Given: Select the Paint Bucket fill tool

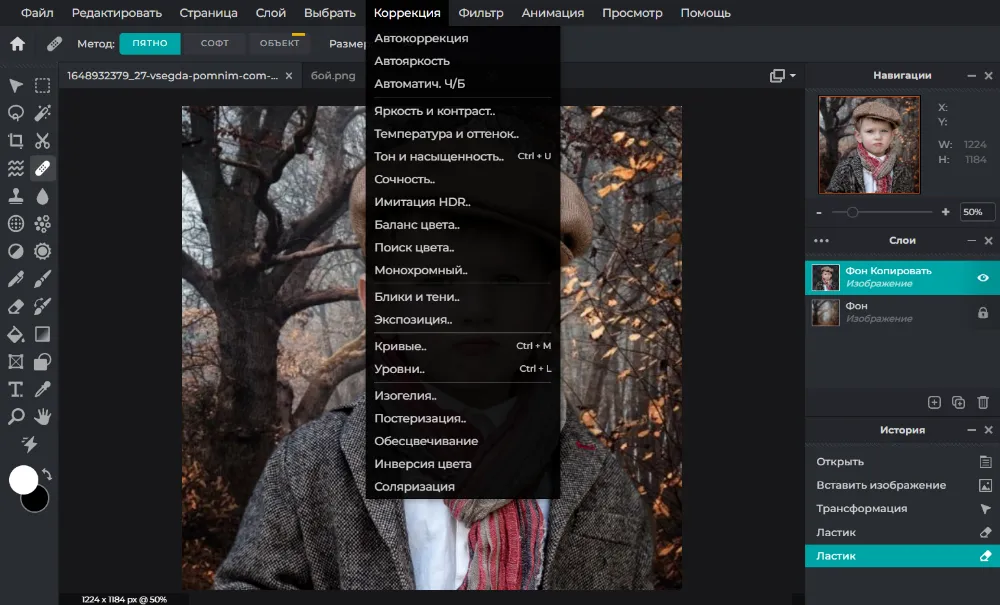Looking at the screenshot, I should point(16,334).
